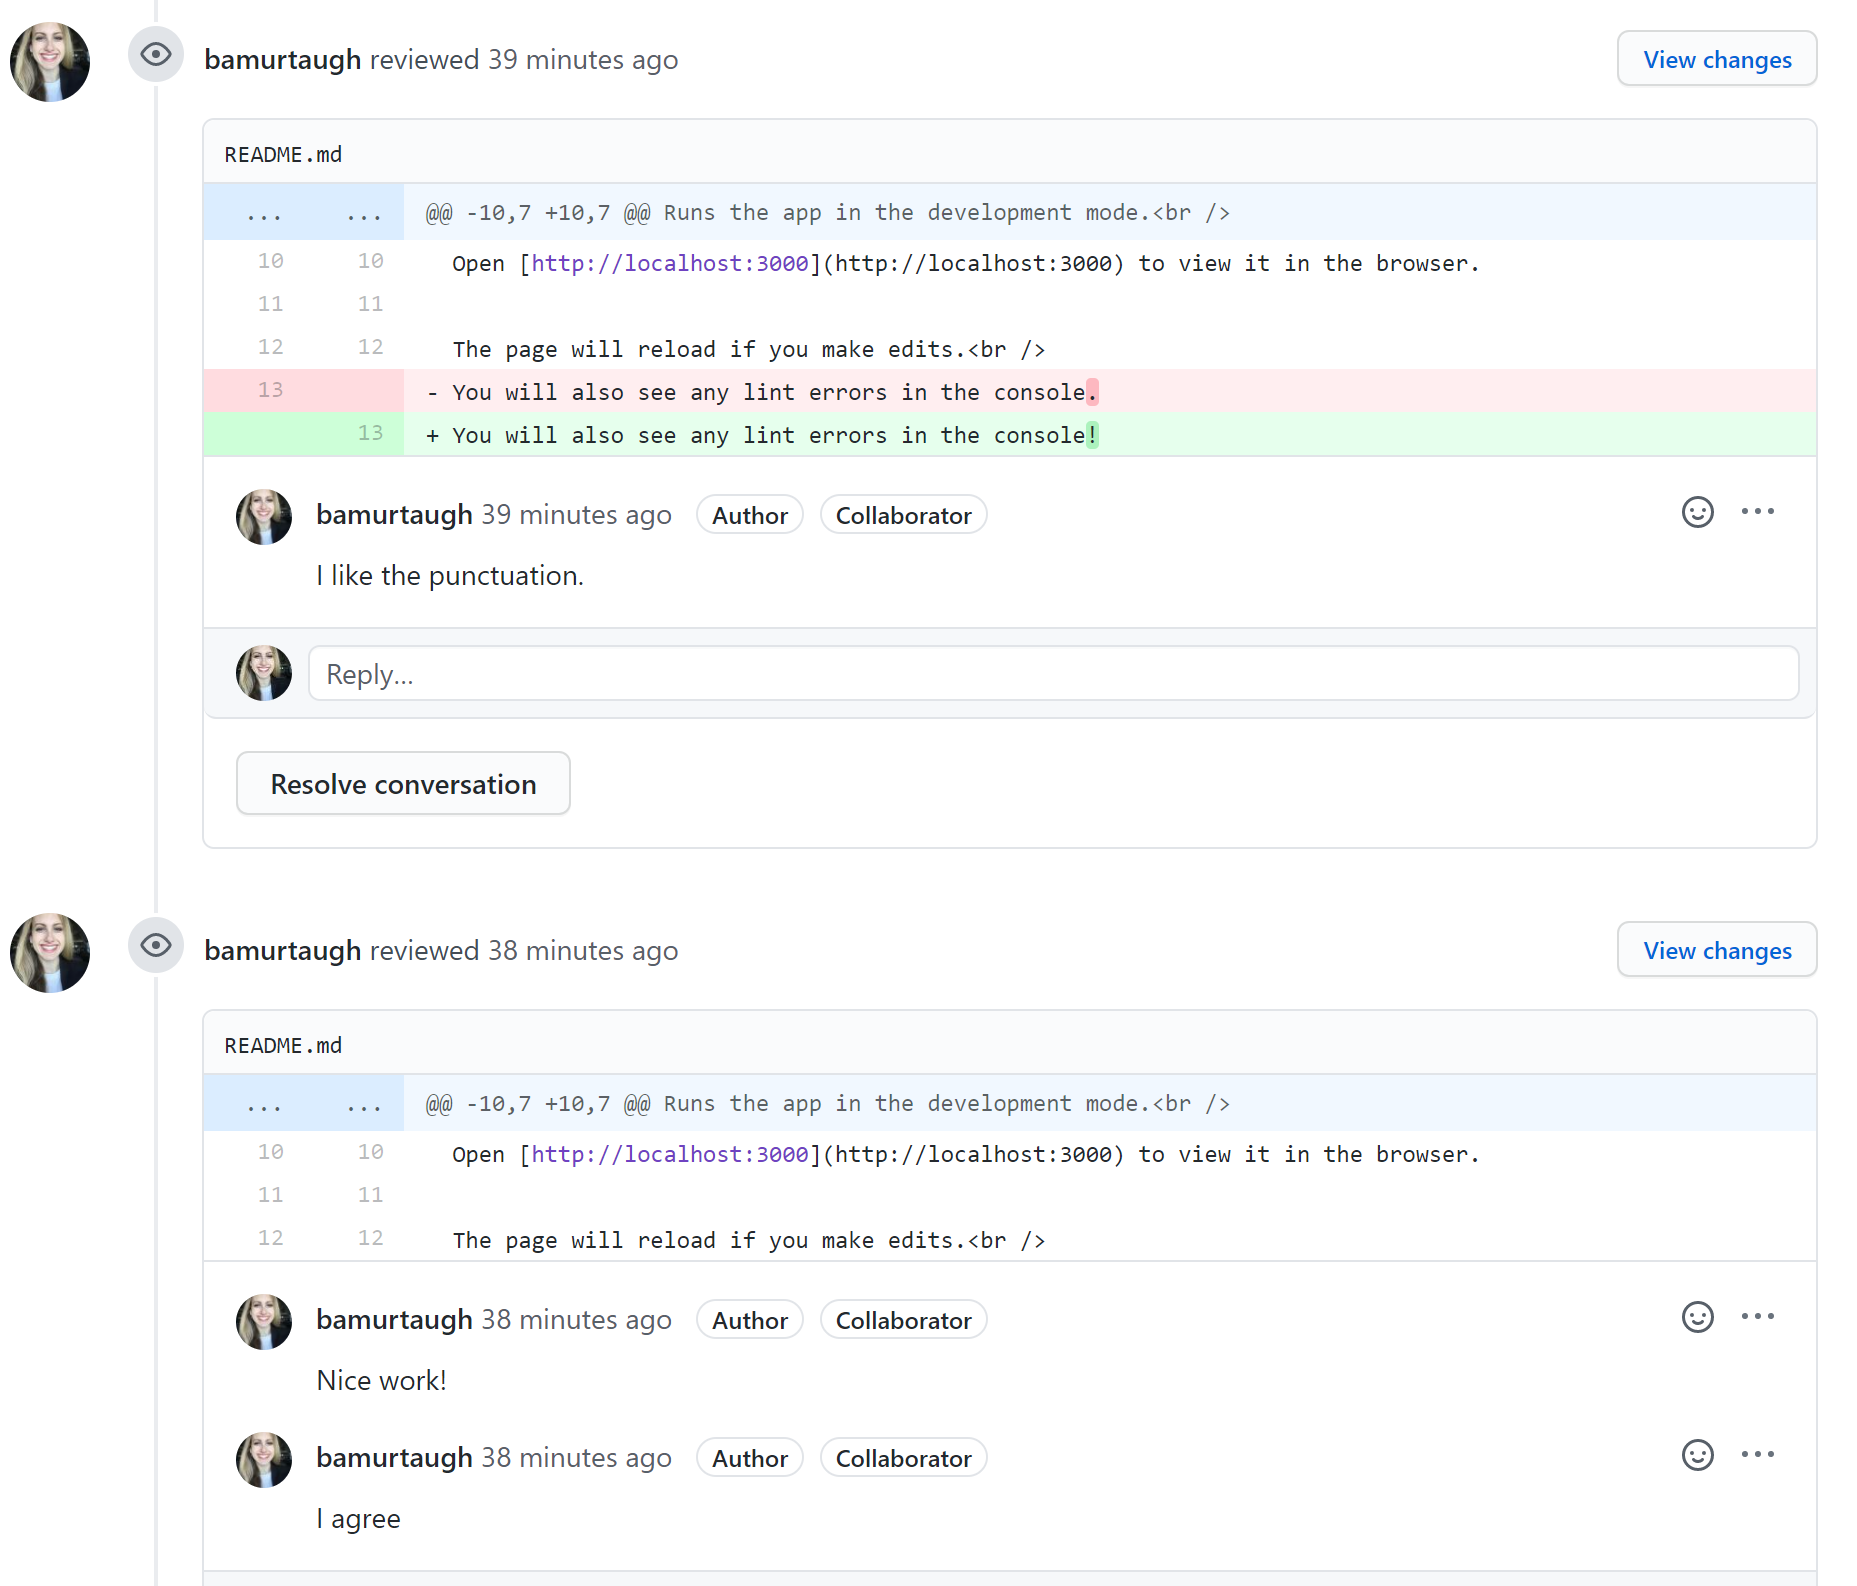Add a smiley reaction to the I agree comment
Screen dimensions: 1857x1586
(1697, 1456)
